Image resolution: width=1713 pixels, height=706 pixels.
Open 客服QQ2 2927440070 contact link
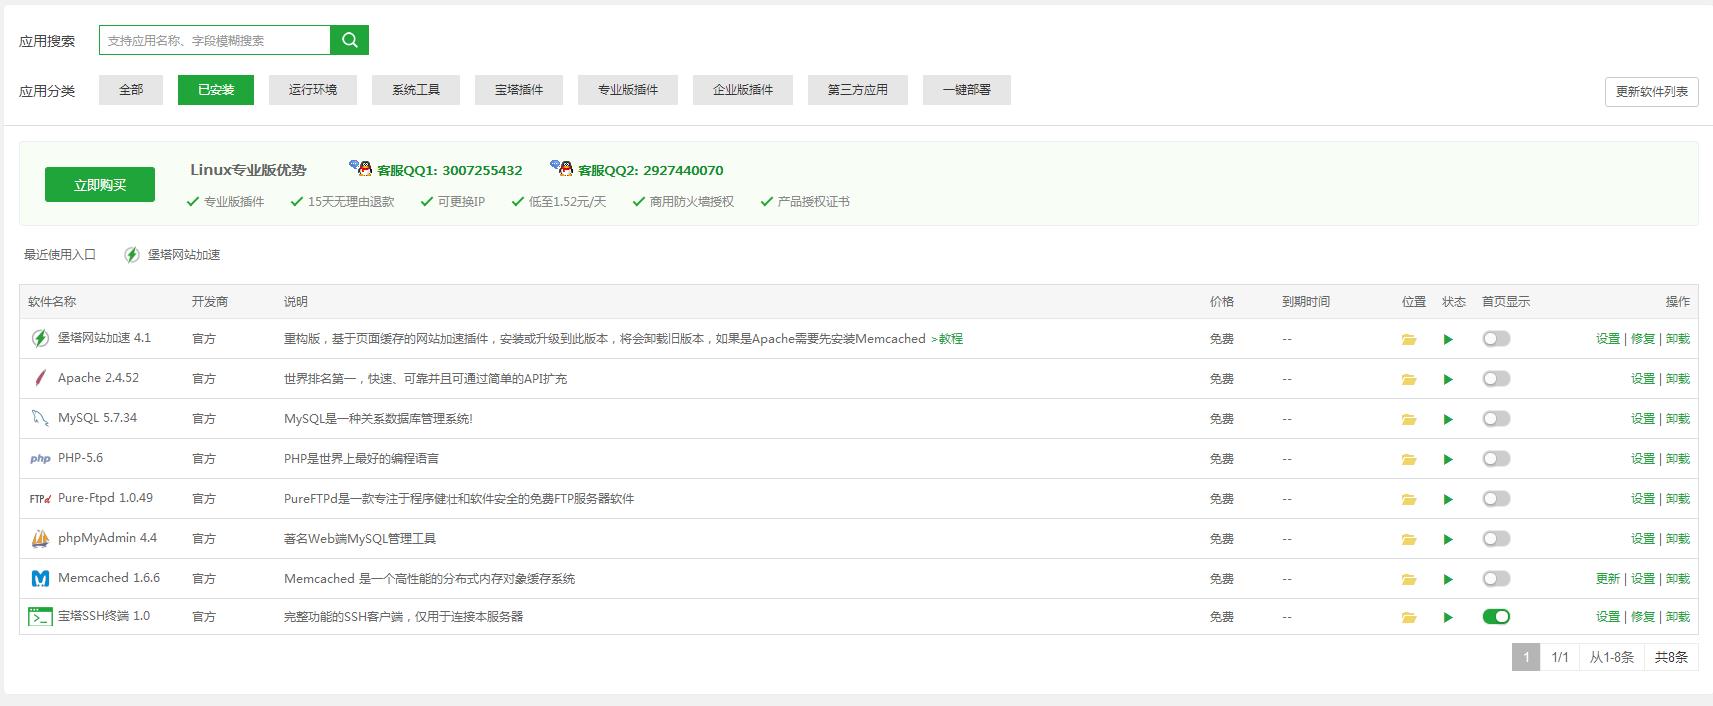(x=637, y=170)
